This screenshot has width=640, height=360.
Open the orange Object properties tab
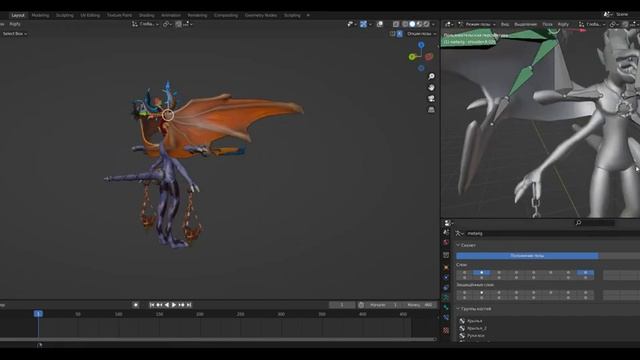(446, 267)
